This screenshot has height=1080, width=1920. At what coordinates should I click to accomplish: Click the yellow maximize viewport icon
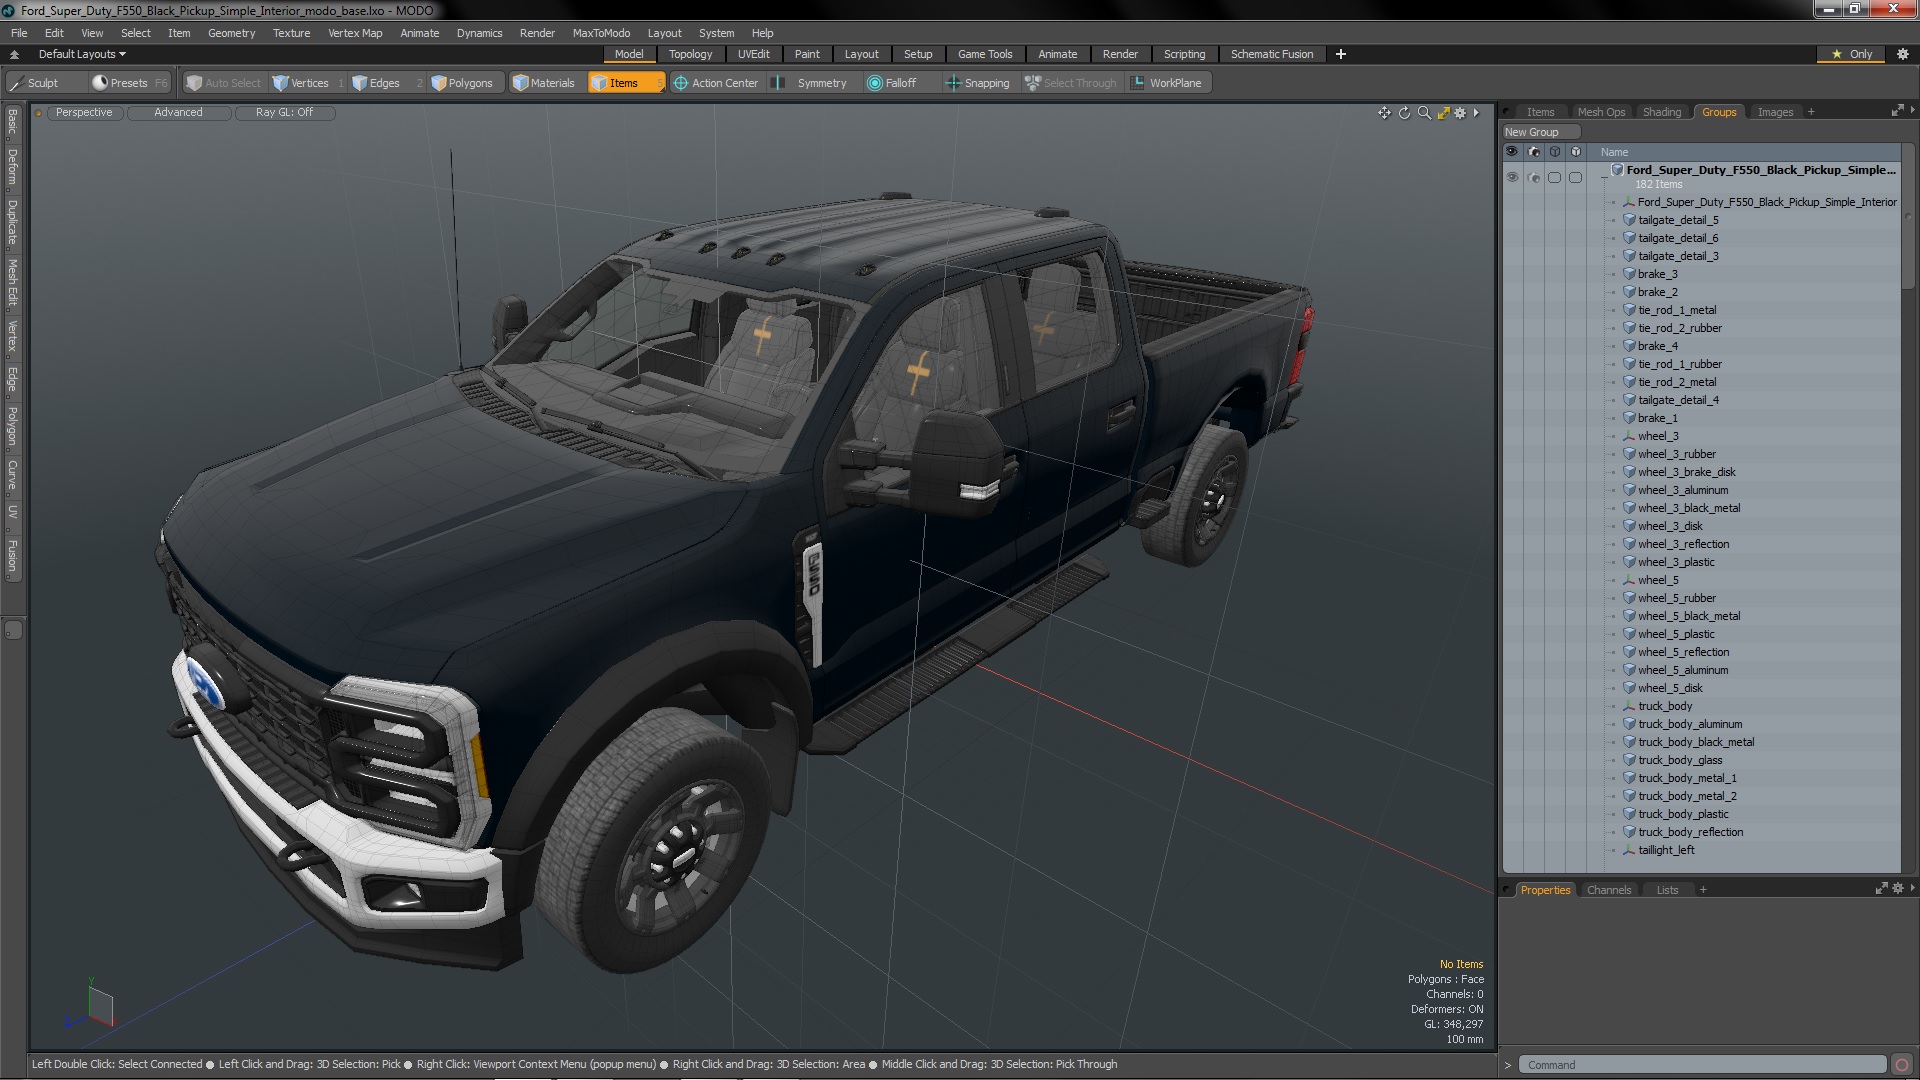pos(1443,113)
